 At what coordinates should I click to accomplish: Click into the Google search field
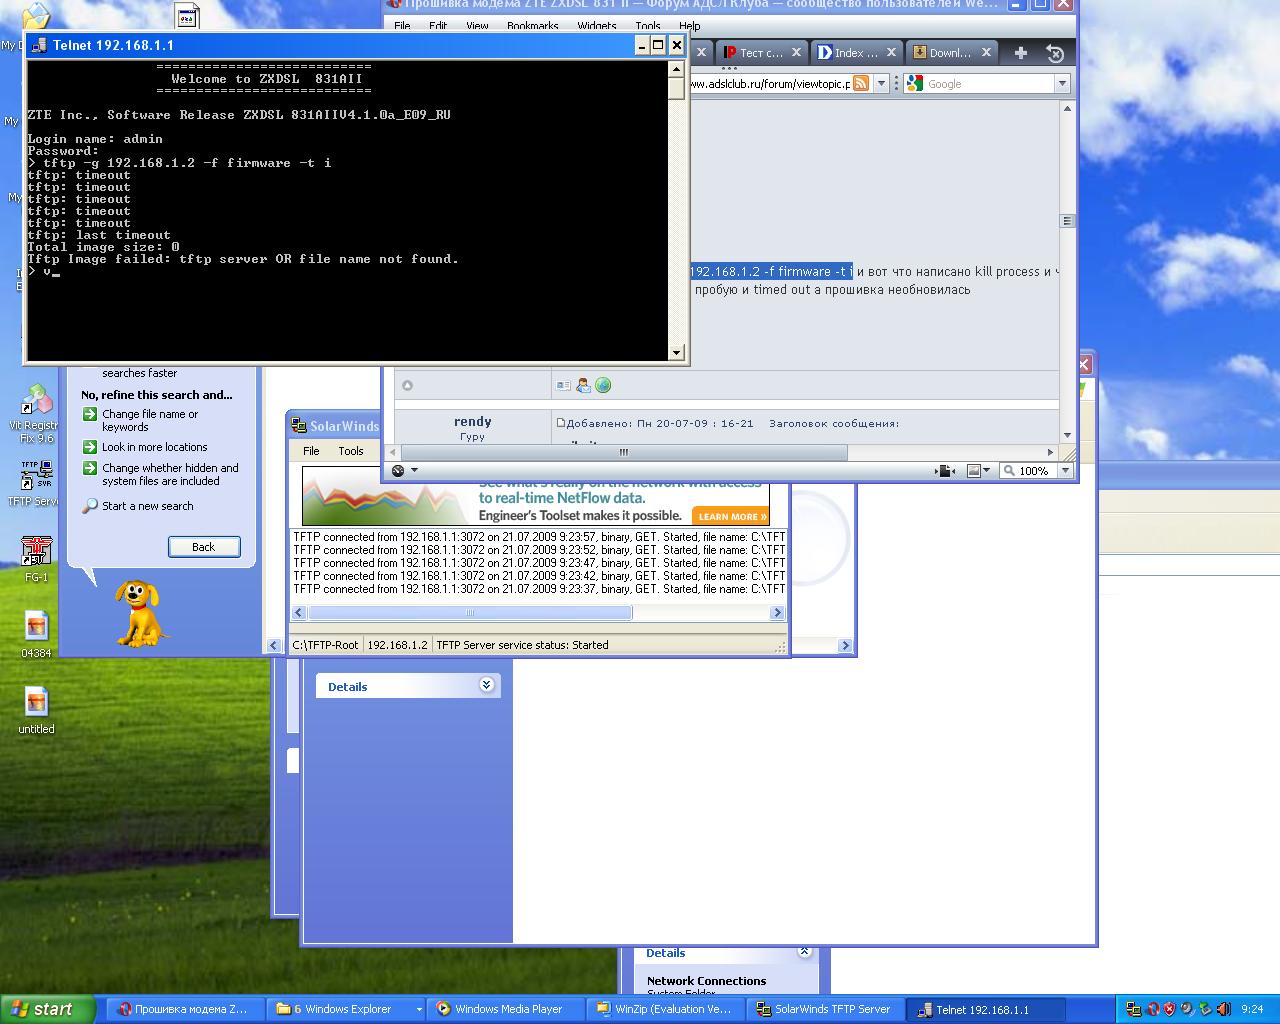988,84
